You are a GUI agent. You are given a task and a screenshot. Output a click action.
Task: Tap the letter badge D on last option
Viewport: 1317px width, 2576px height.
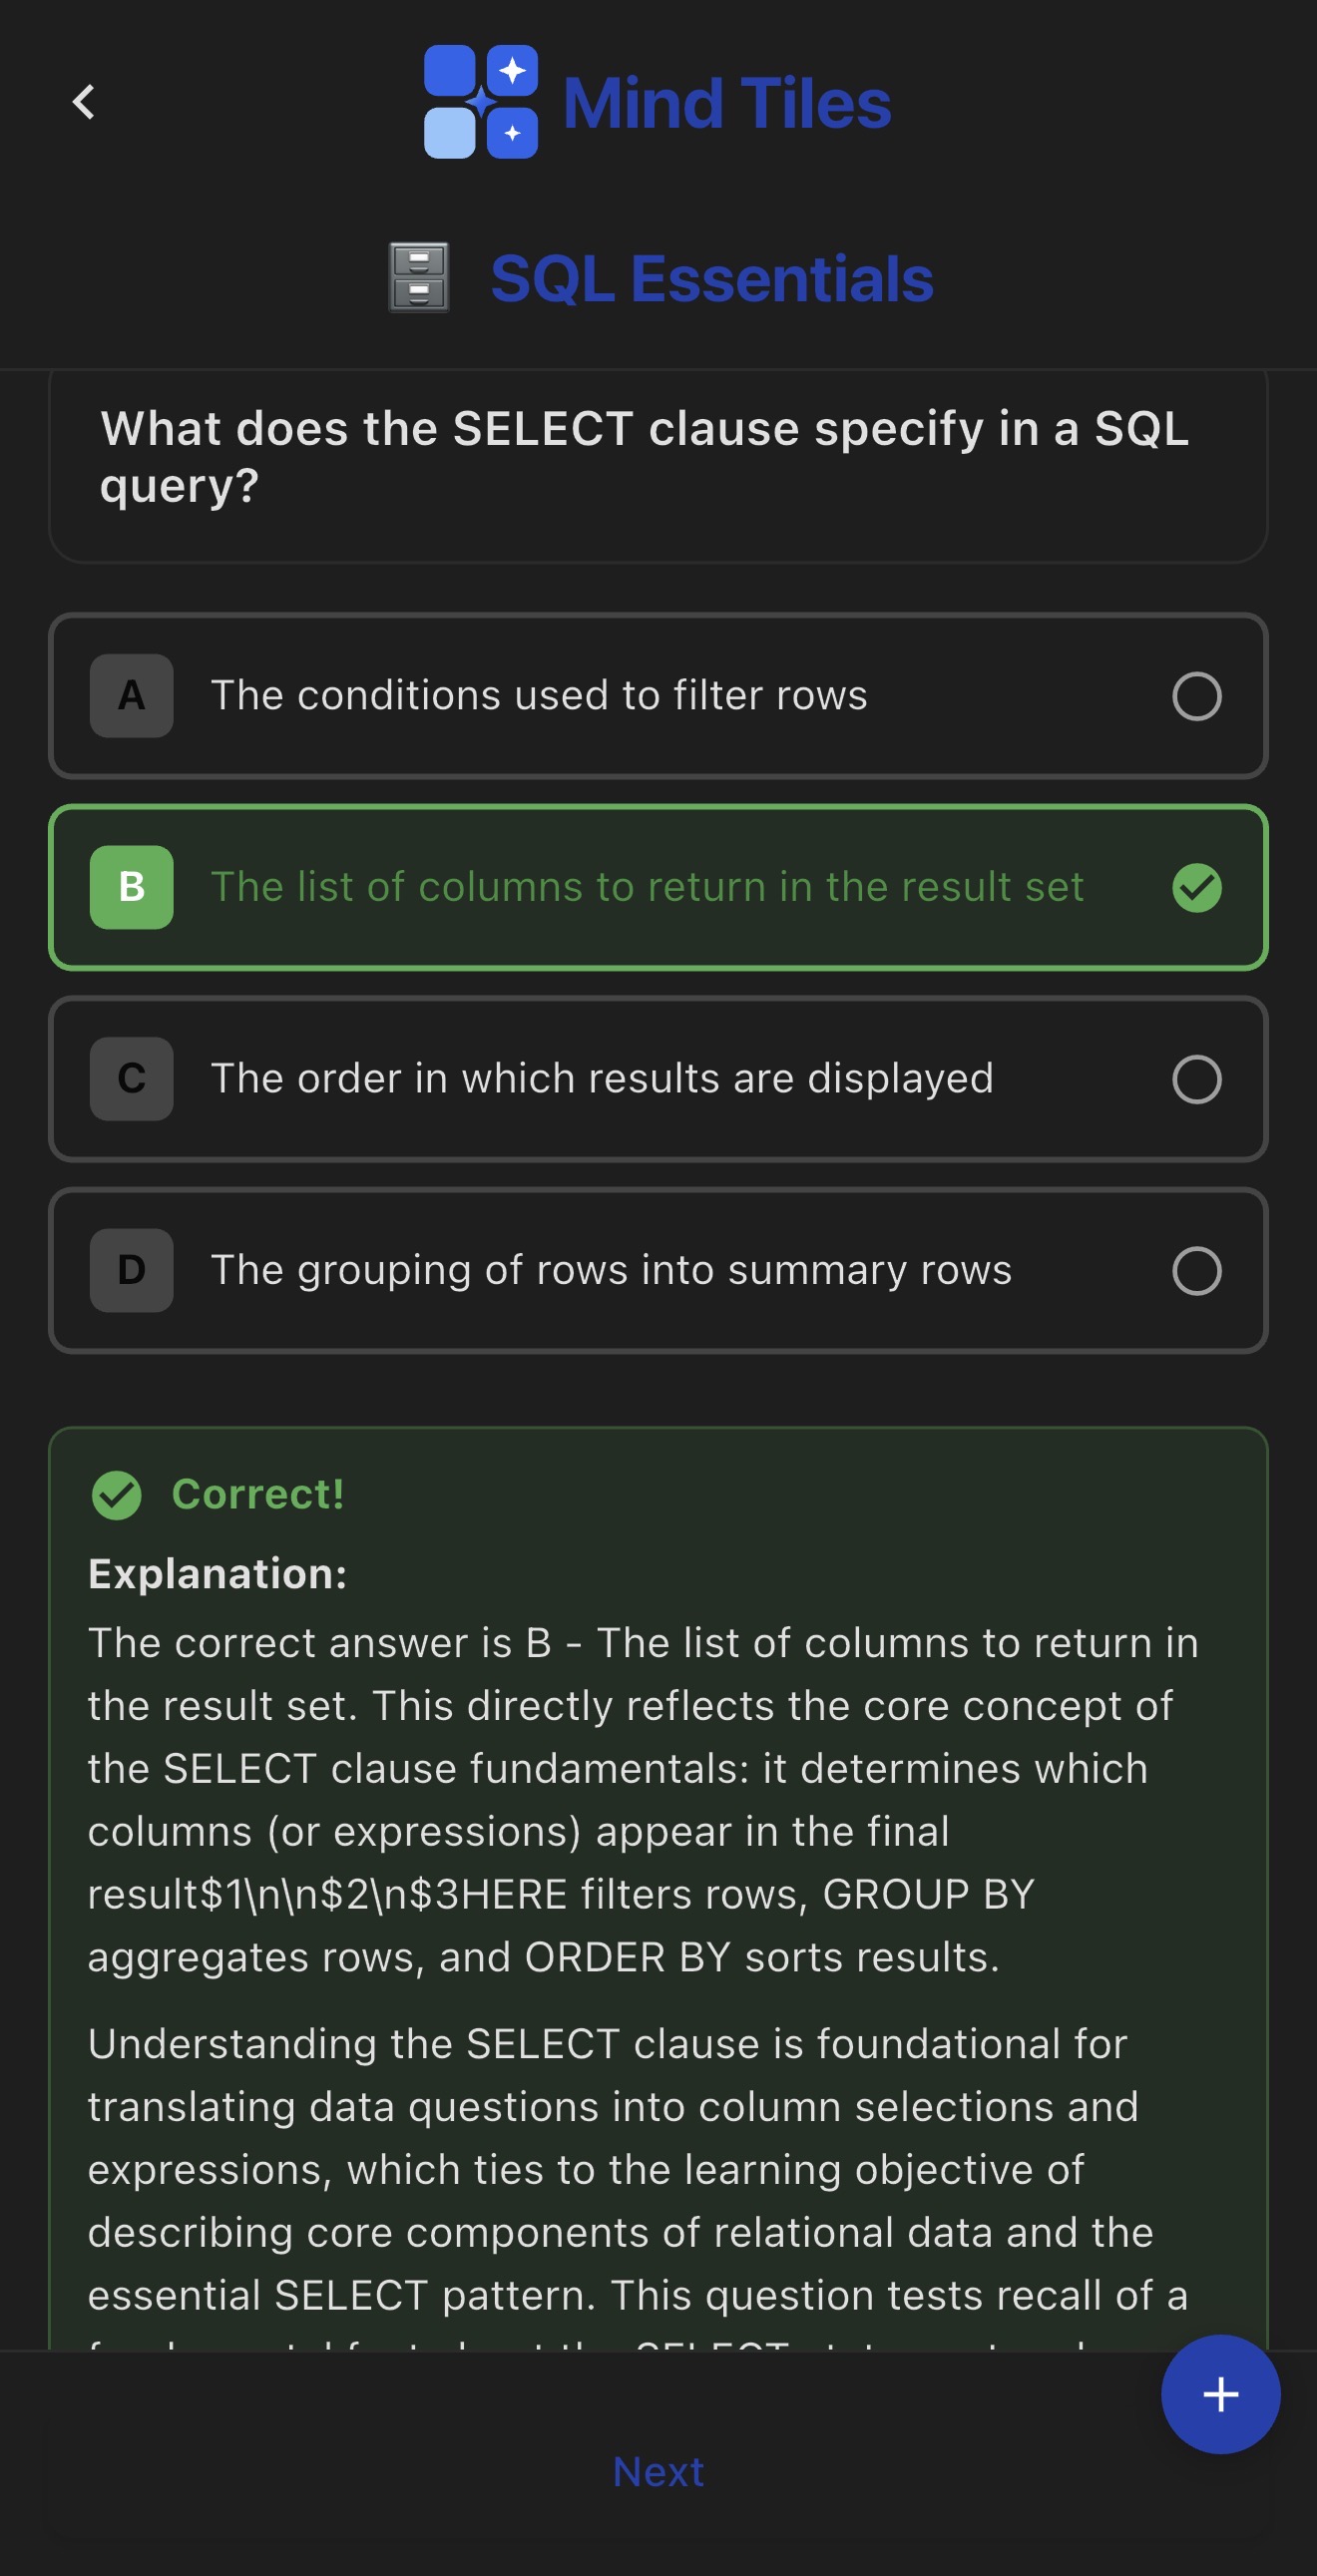click(x=130, y=1270)
